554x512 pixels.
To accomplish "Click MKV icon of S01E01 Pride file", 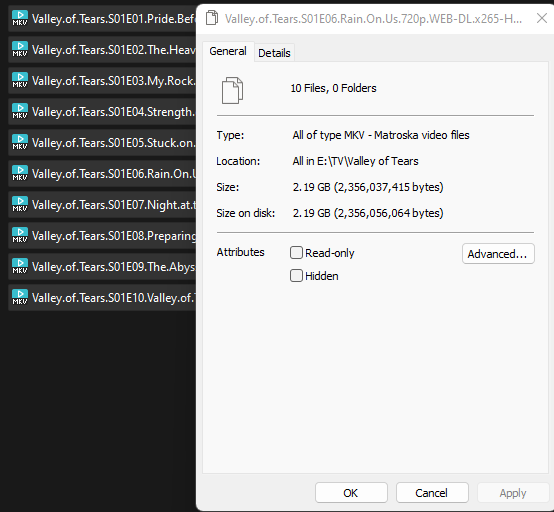I will pos(20,18).
